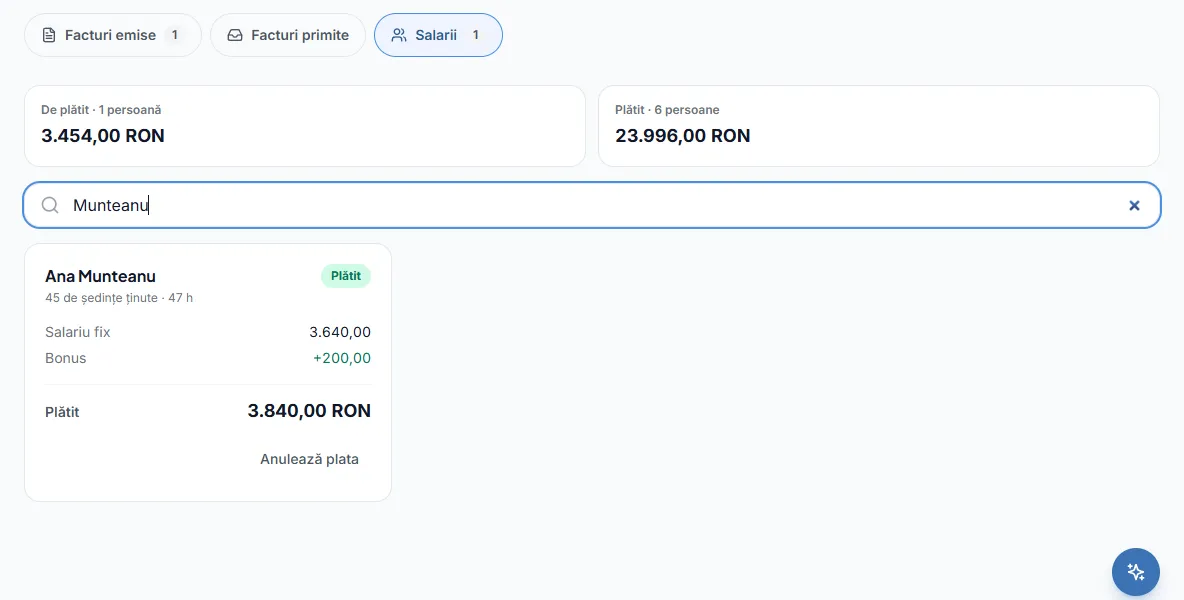Switch to the Facturi primite tab
1184x600 pixels.
pyautogui.click(x=288, y=35)
